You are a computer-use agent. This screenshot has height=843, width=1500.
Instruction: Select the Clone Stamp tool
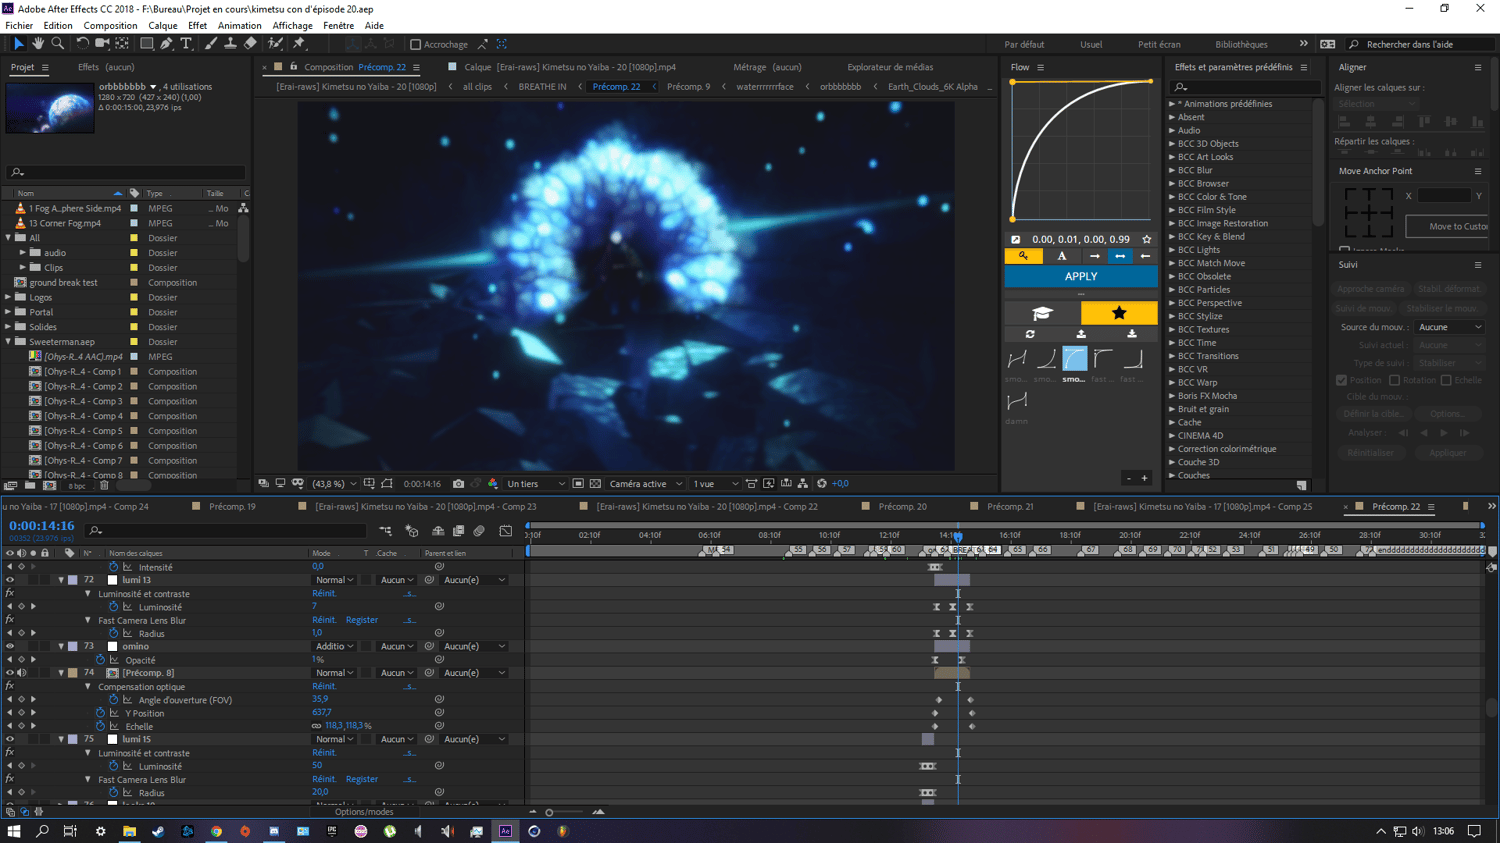click(x=230, y=44)
